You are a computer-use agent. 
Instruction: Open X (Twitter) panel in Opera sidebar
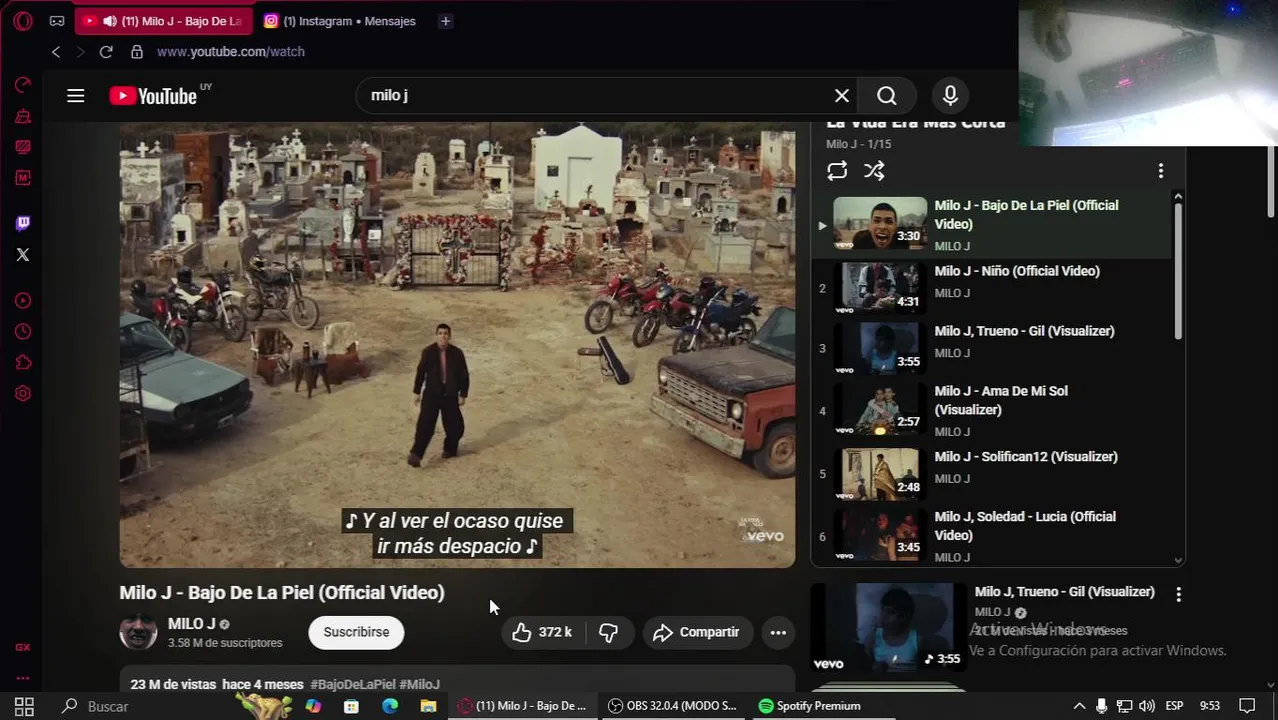[23, 255]
